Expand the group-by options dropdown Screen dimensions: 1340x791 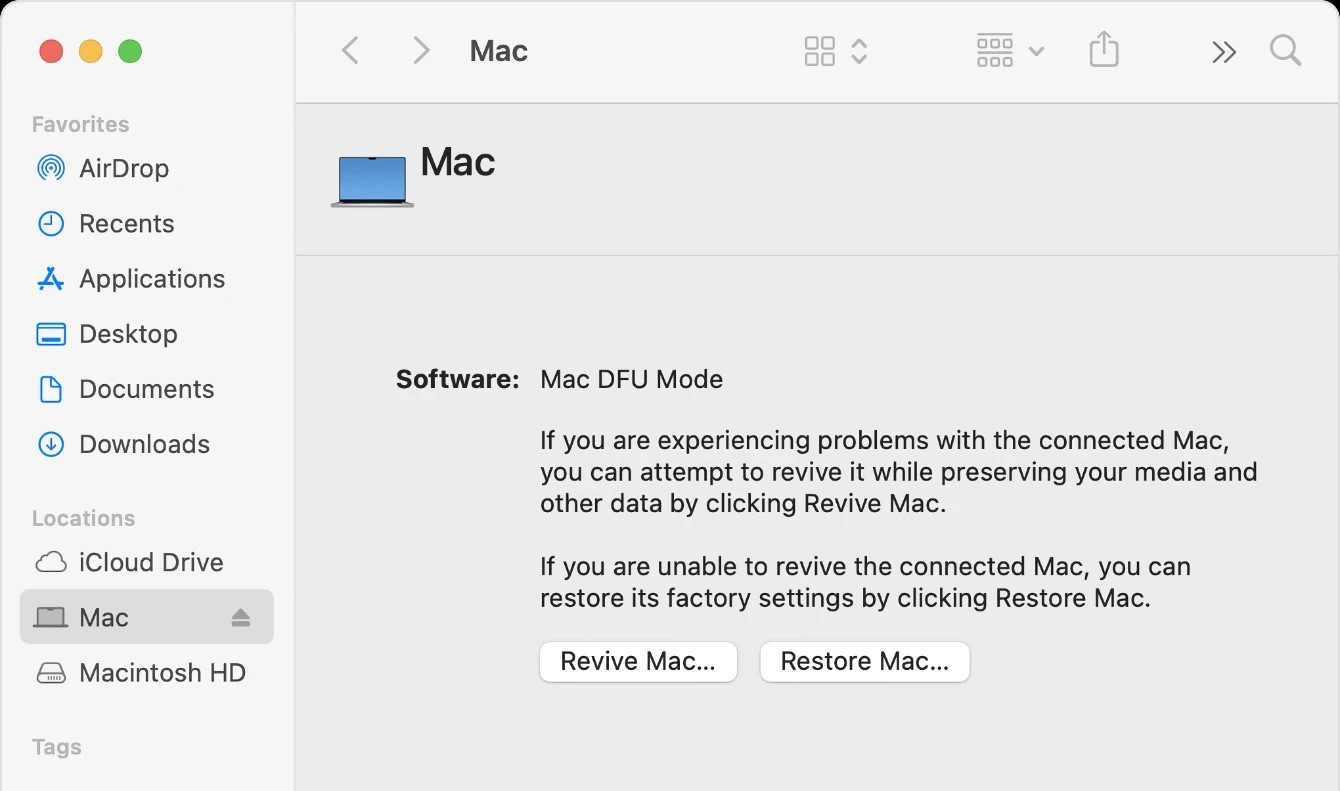tap(1010, 51)
